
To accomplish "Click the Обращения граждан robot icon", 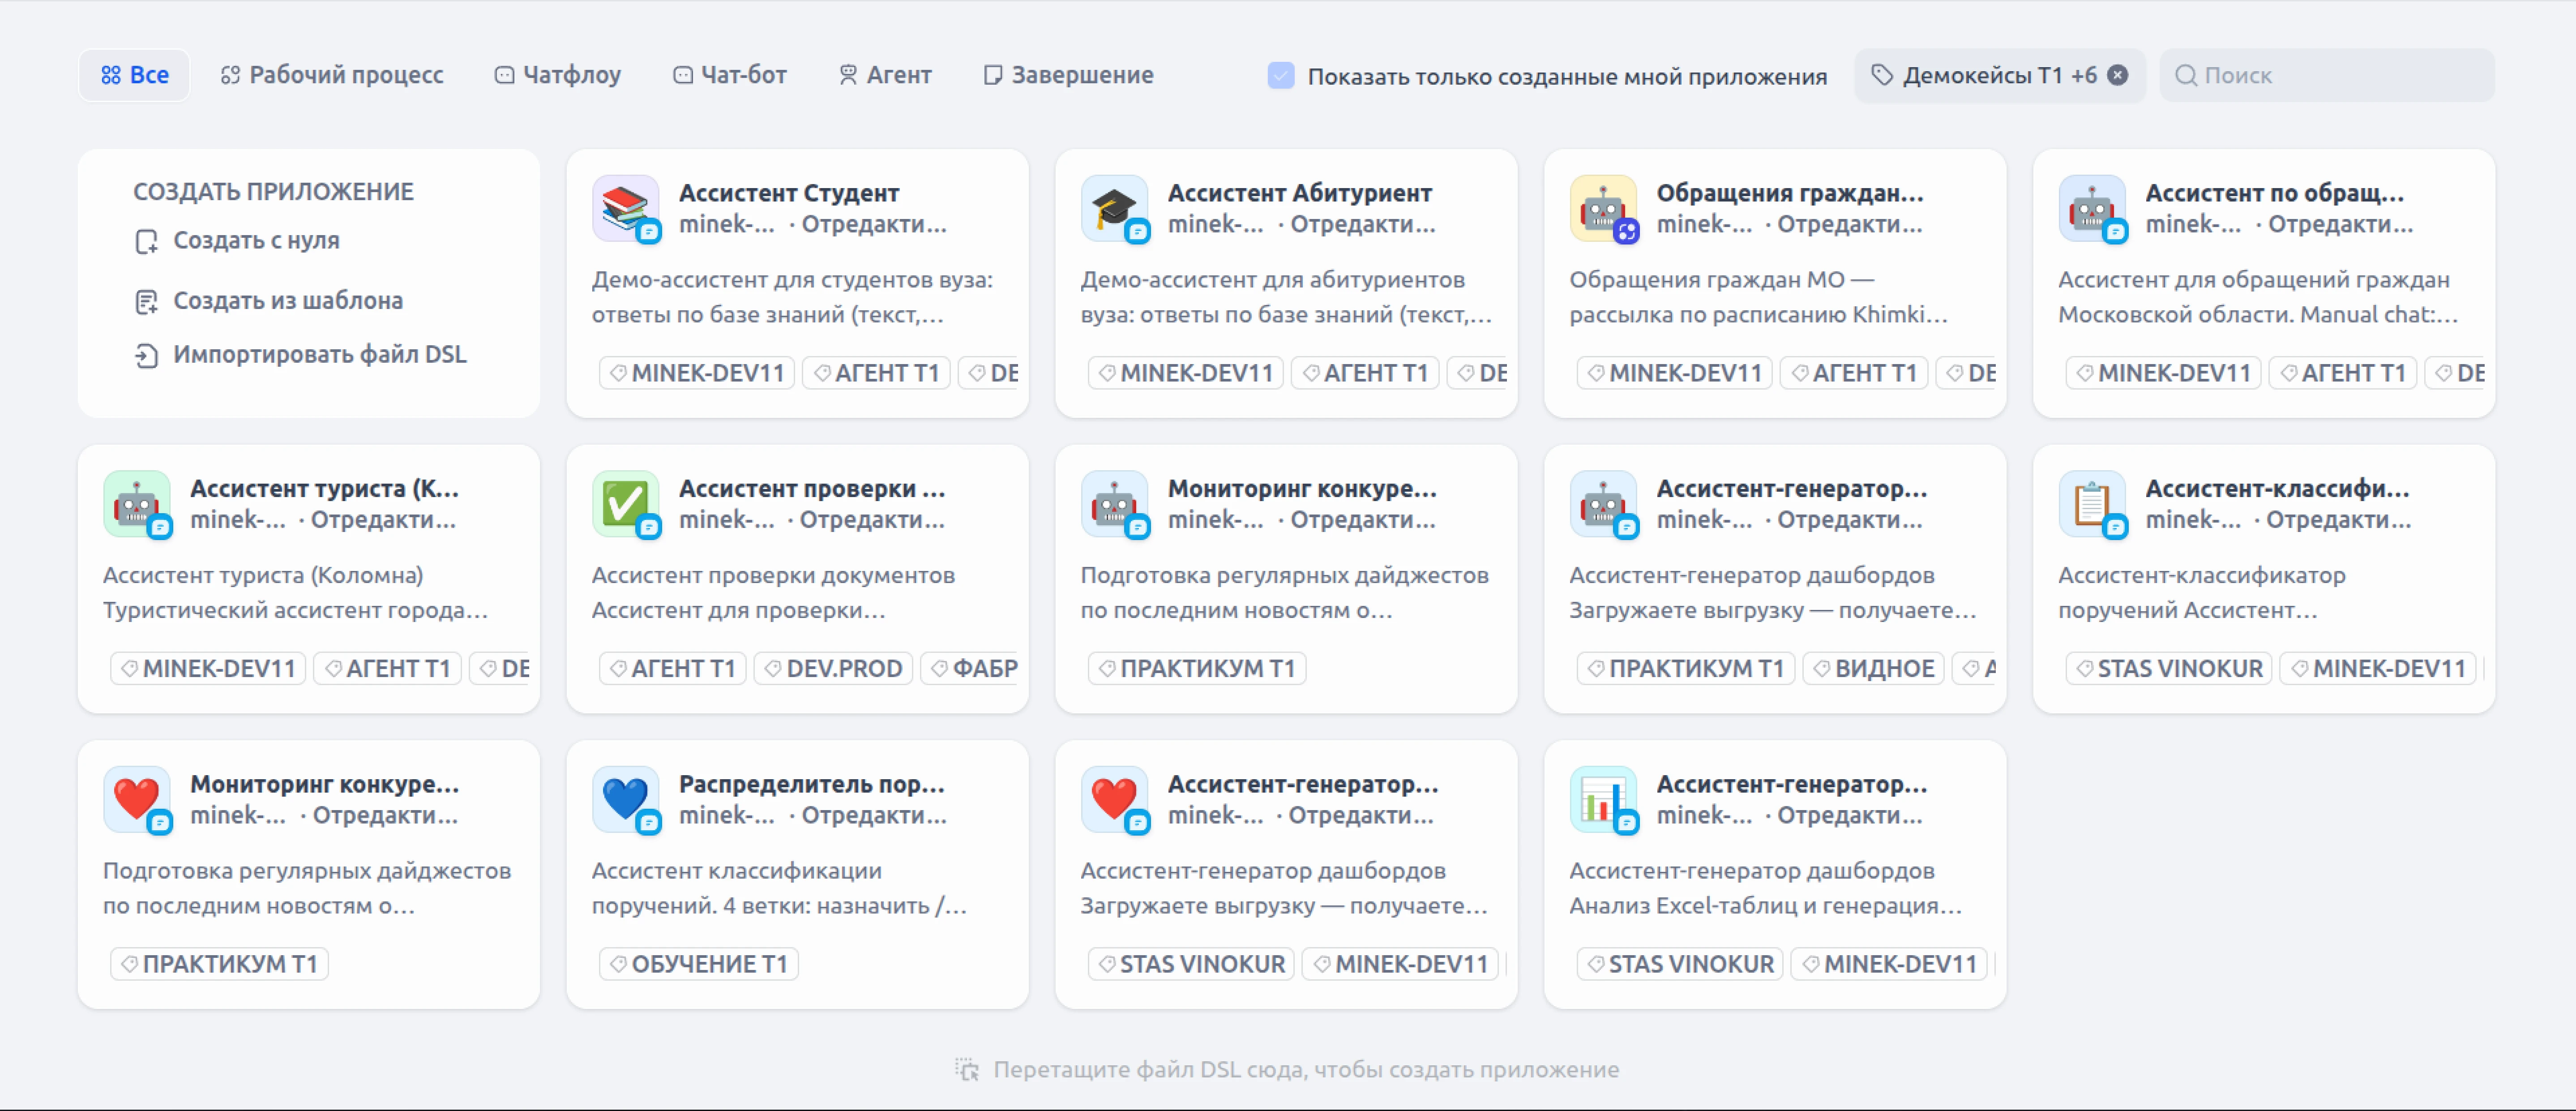I will point(1603,208).
